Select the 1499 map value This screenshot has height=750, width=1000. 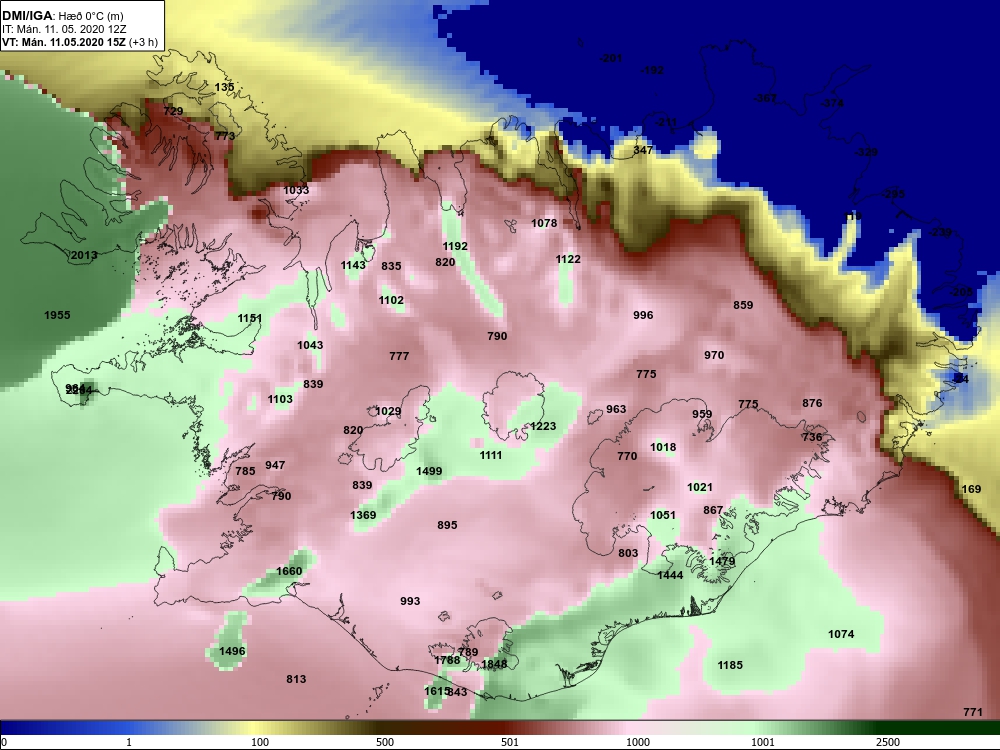[429, 471]
